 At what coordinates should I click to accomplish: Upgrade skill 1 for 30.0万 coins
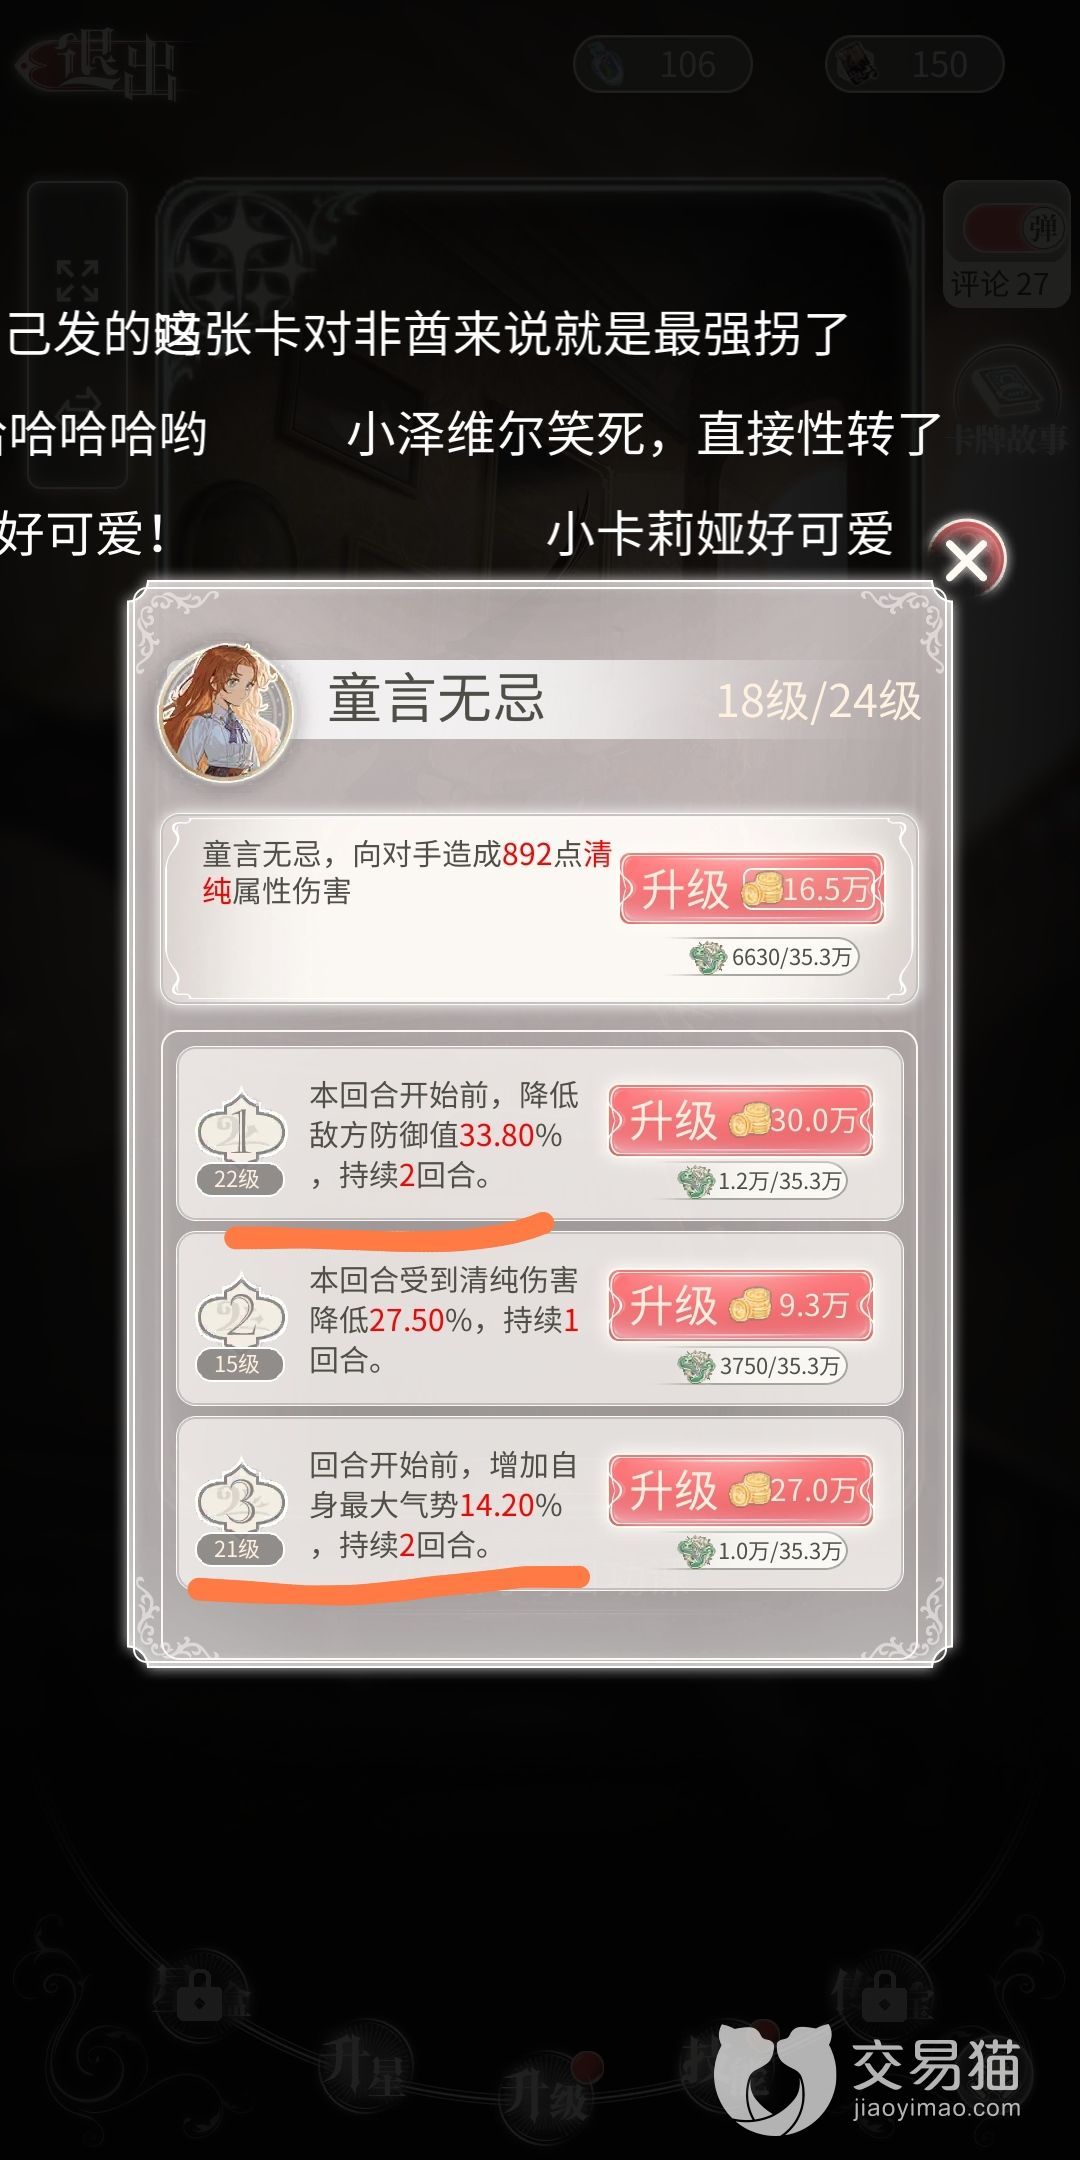741,1120
